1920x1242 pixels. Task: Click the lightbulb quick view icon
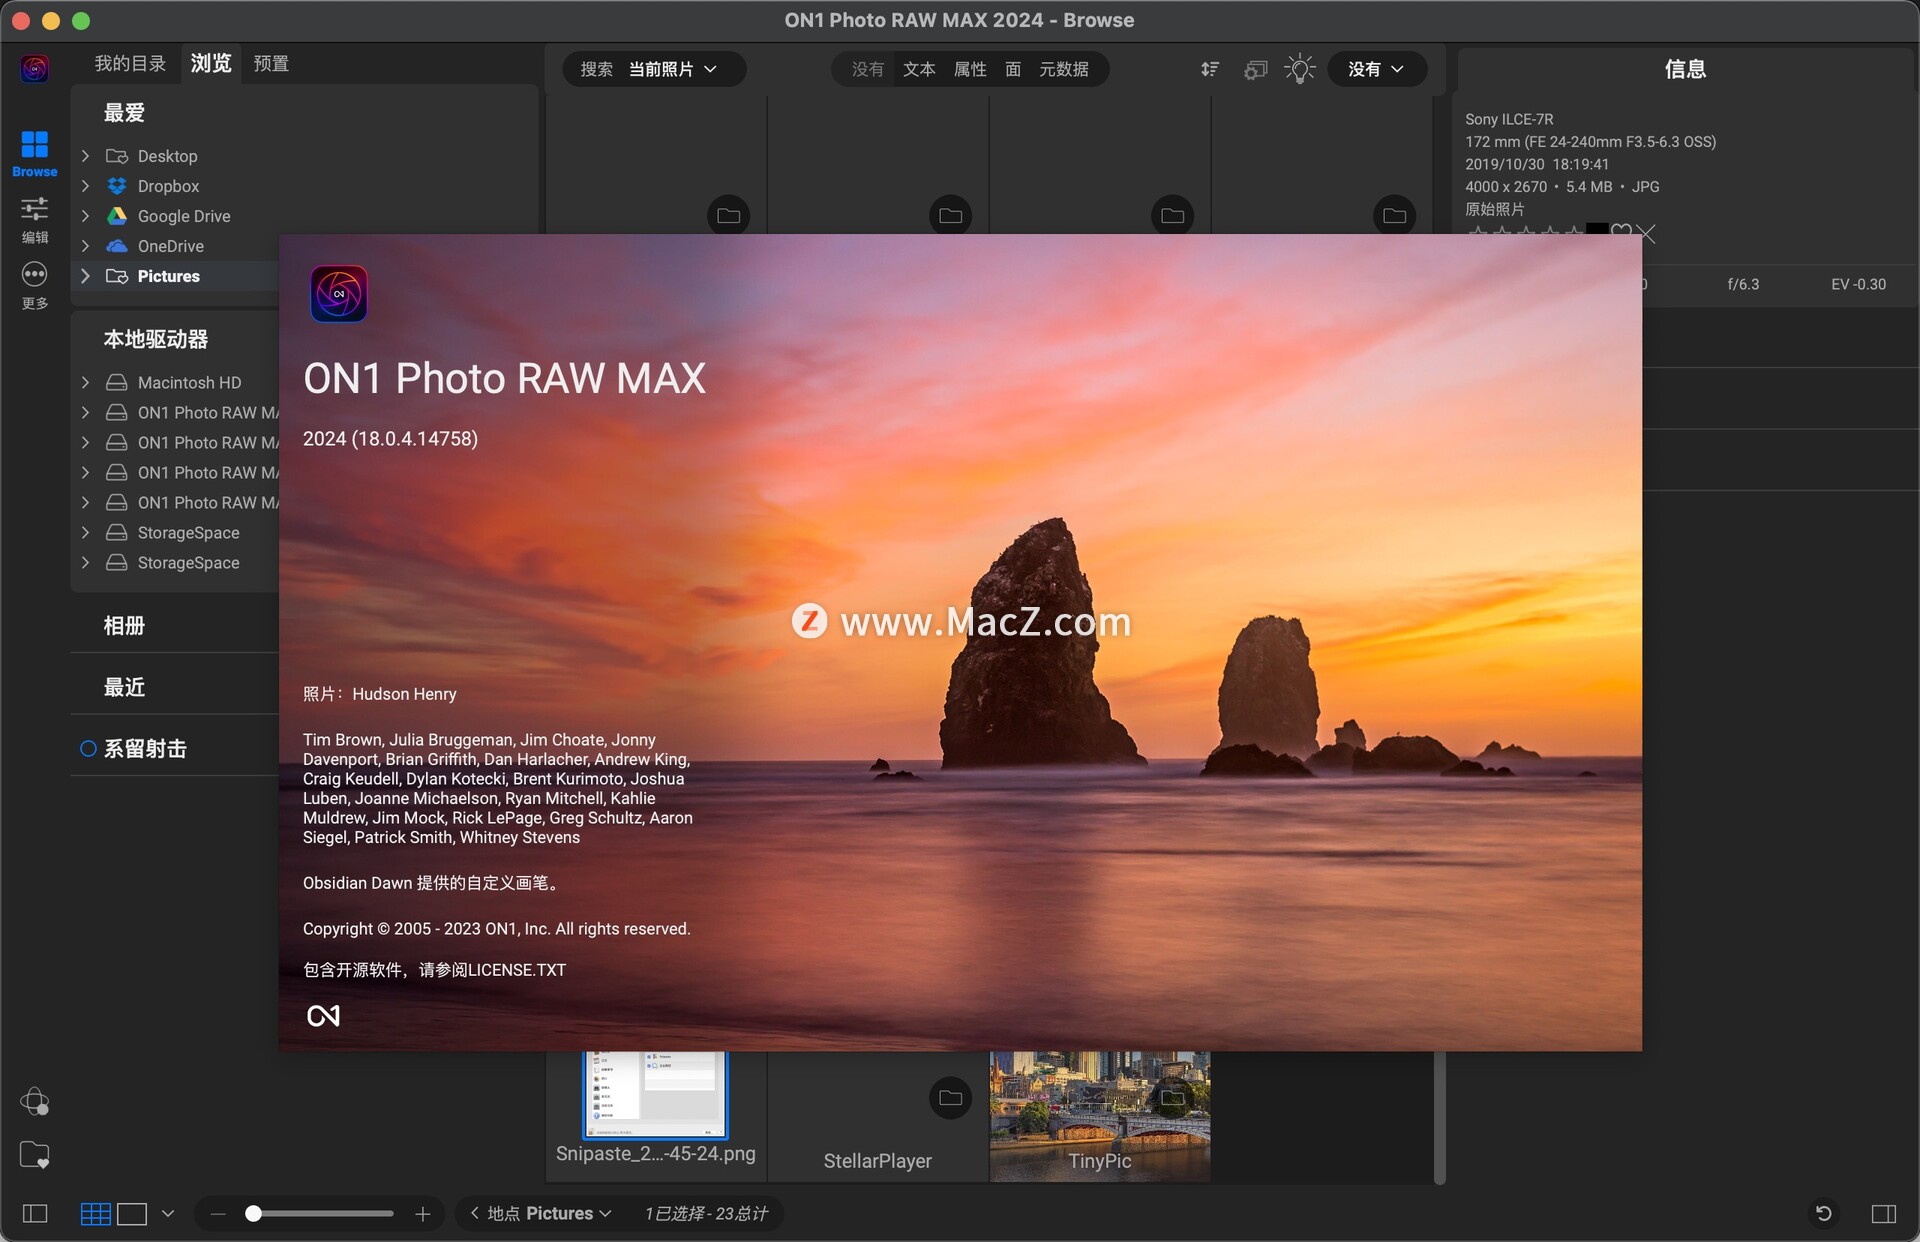(1299, 69)
